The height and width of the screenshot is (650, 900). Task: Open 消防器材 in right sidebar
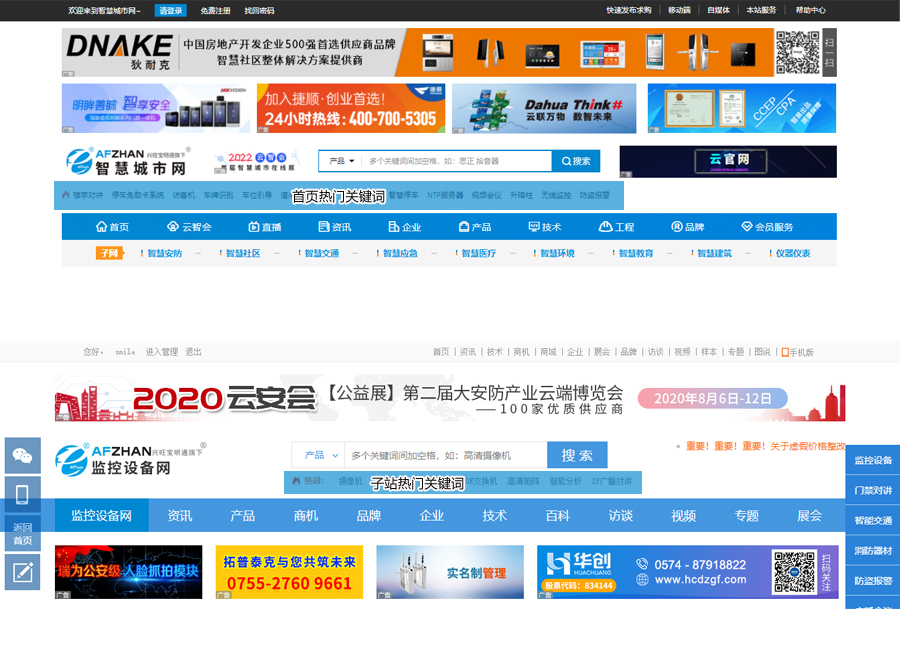(873, 551)
